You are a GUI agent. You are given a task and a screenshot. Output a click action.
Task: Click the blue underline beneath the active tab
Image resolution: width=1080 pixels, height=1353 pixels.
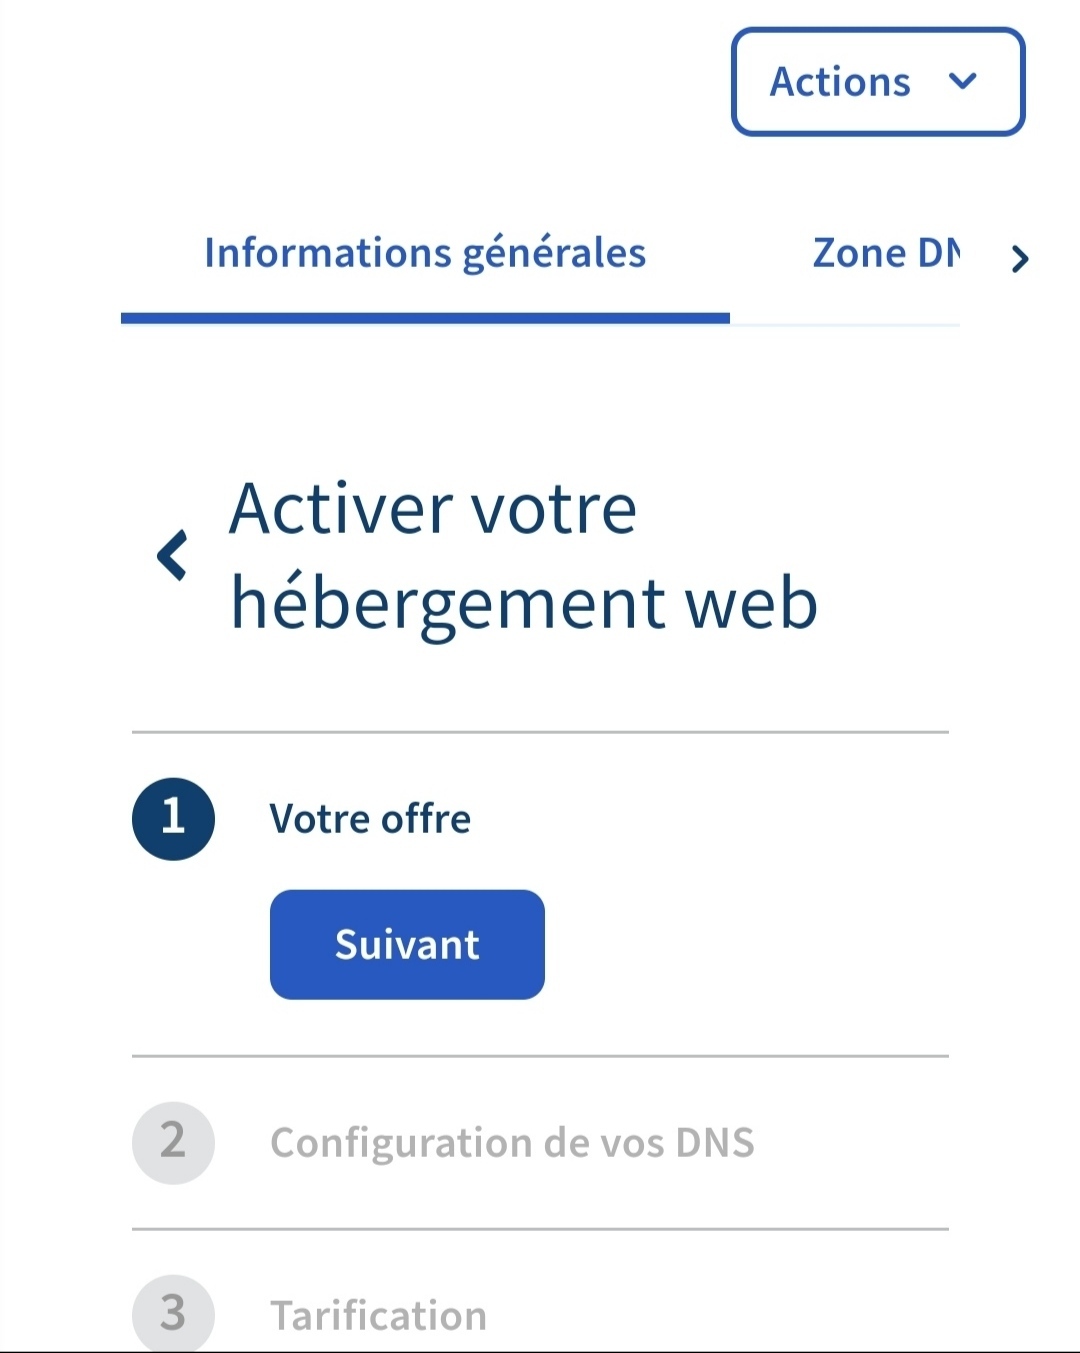tap(425, 318)
